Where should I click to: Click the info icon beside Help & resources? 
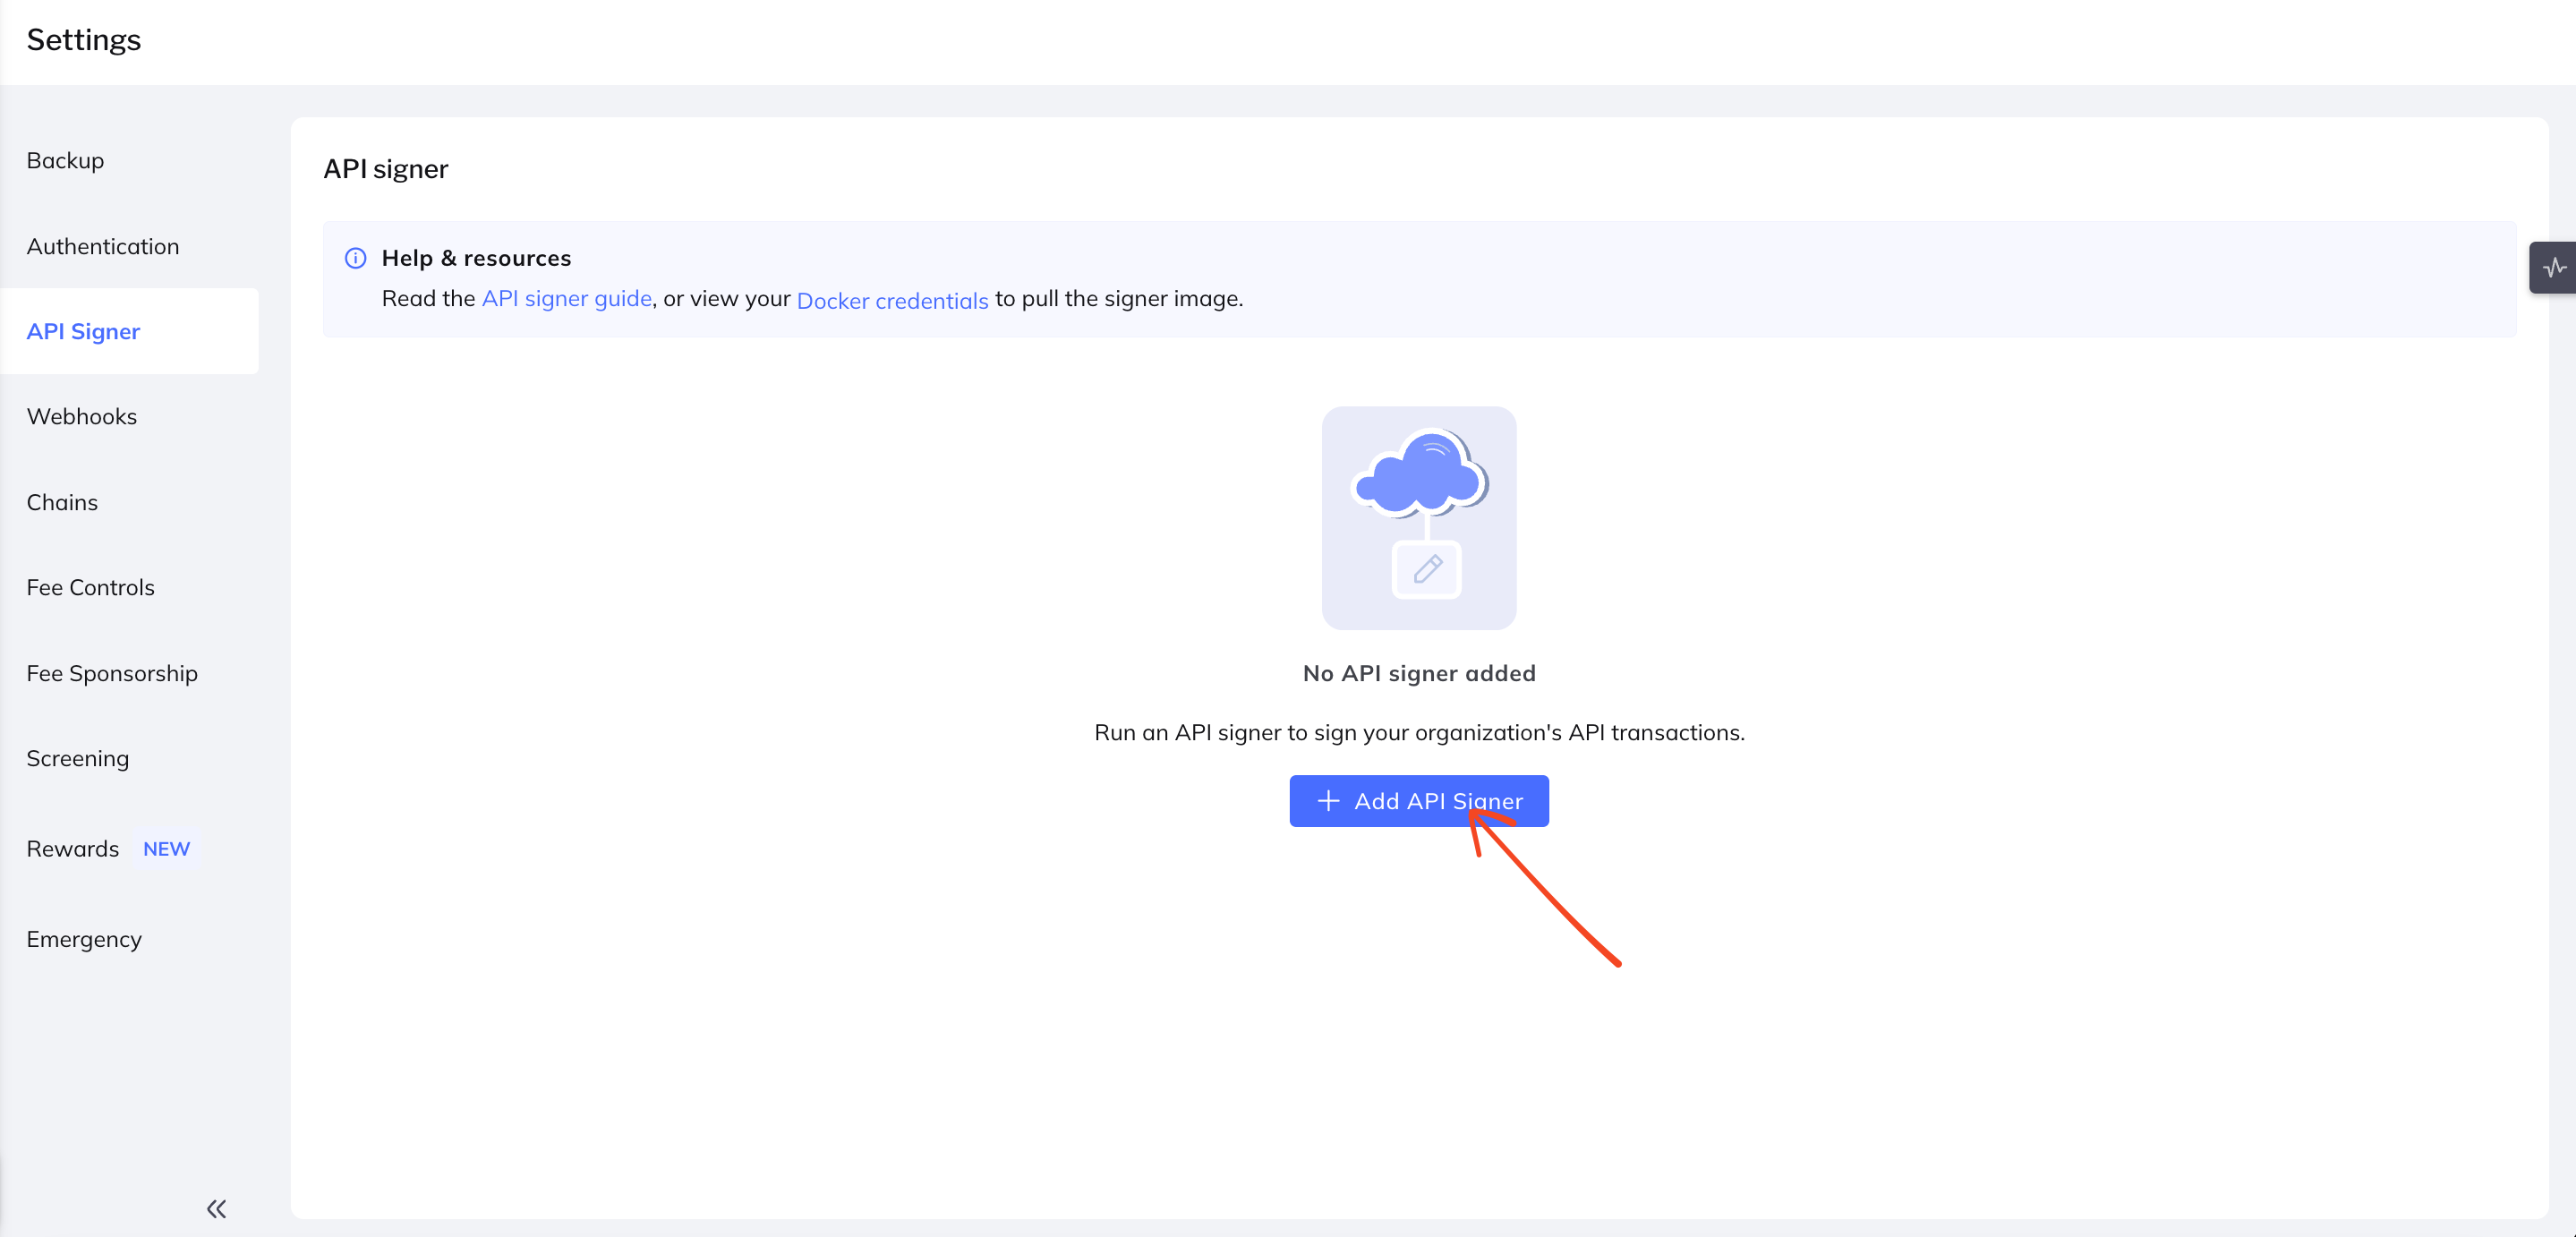click(355, 258)
